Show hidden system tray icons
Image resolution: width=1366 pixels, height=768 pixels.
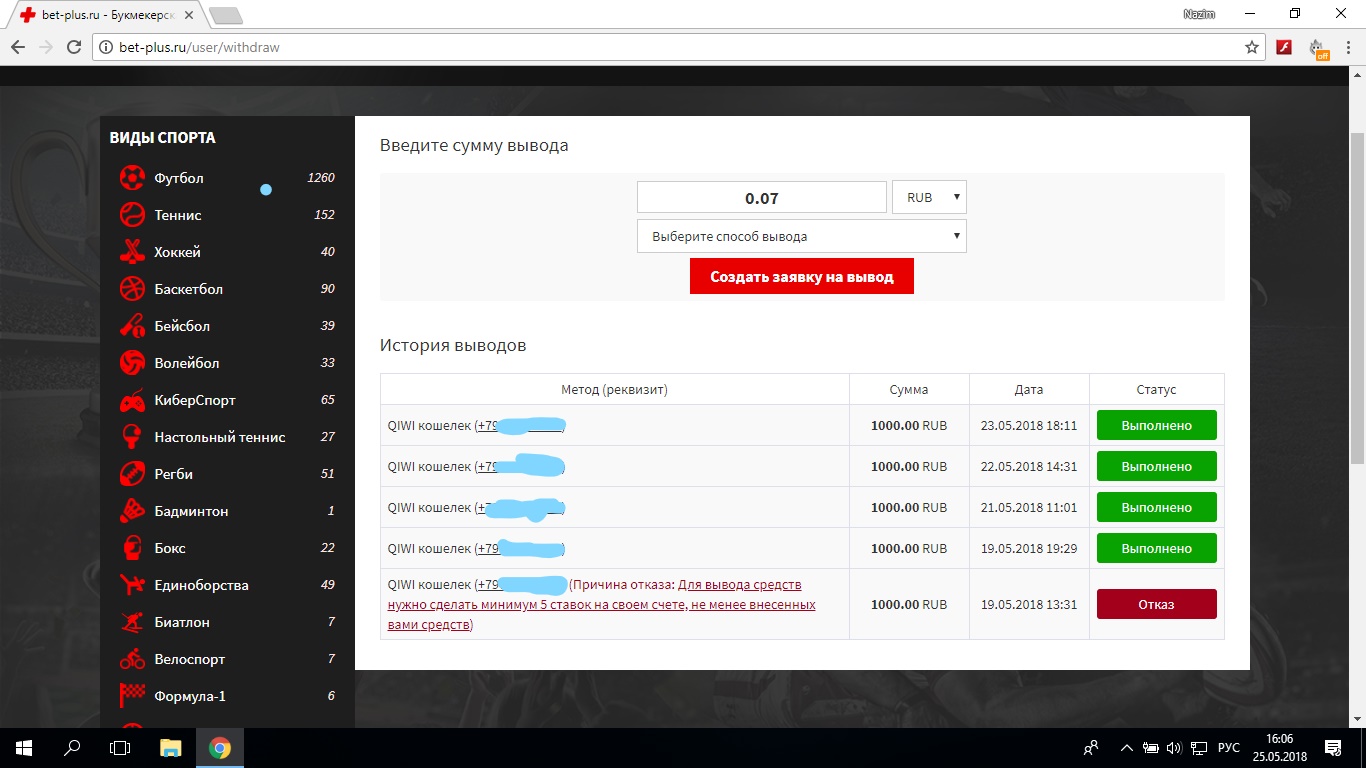[1127, 748]
